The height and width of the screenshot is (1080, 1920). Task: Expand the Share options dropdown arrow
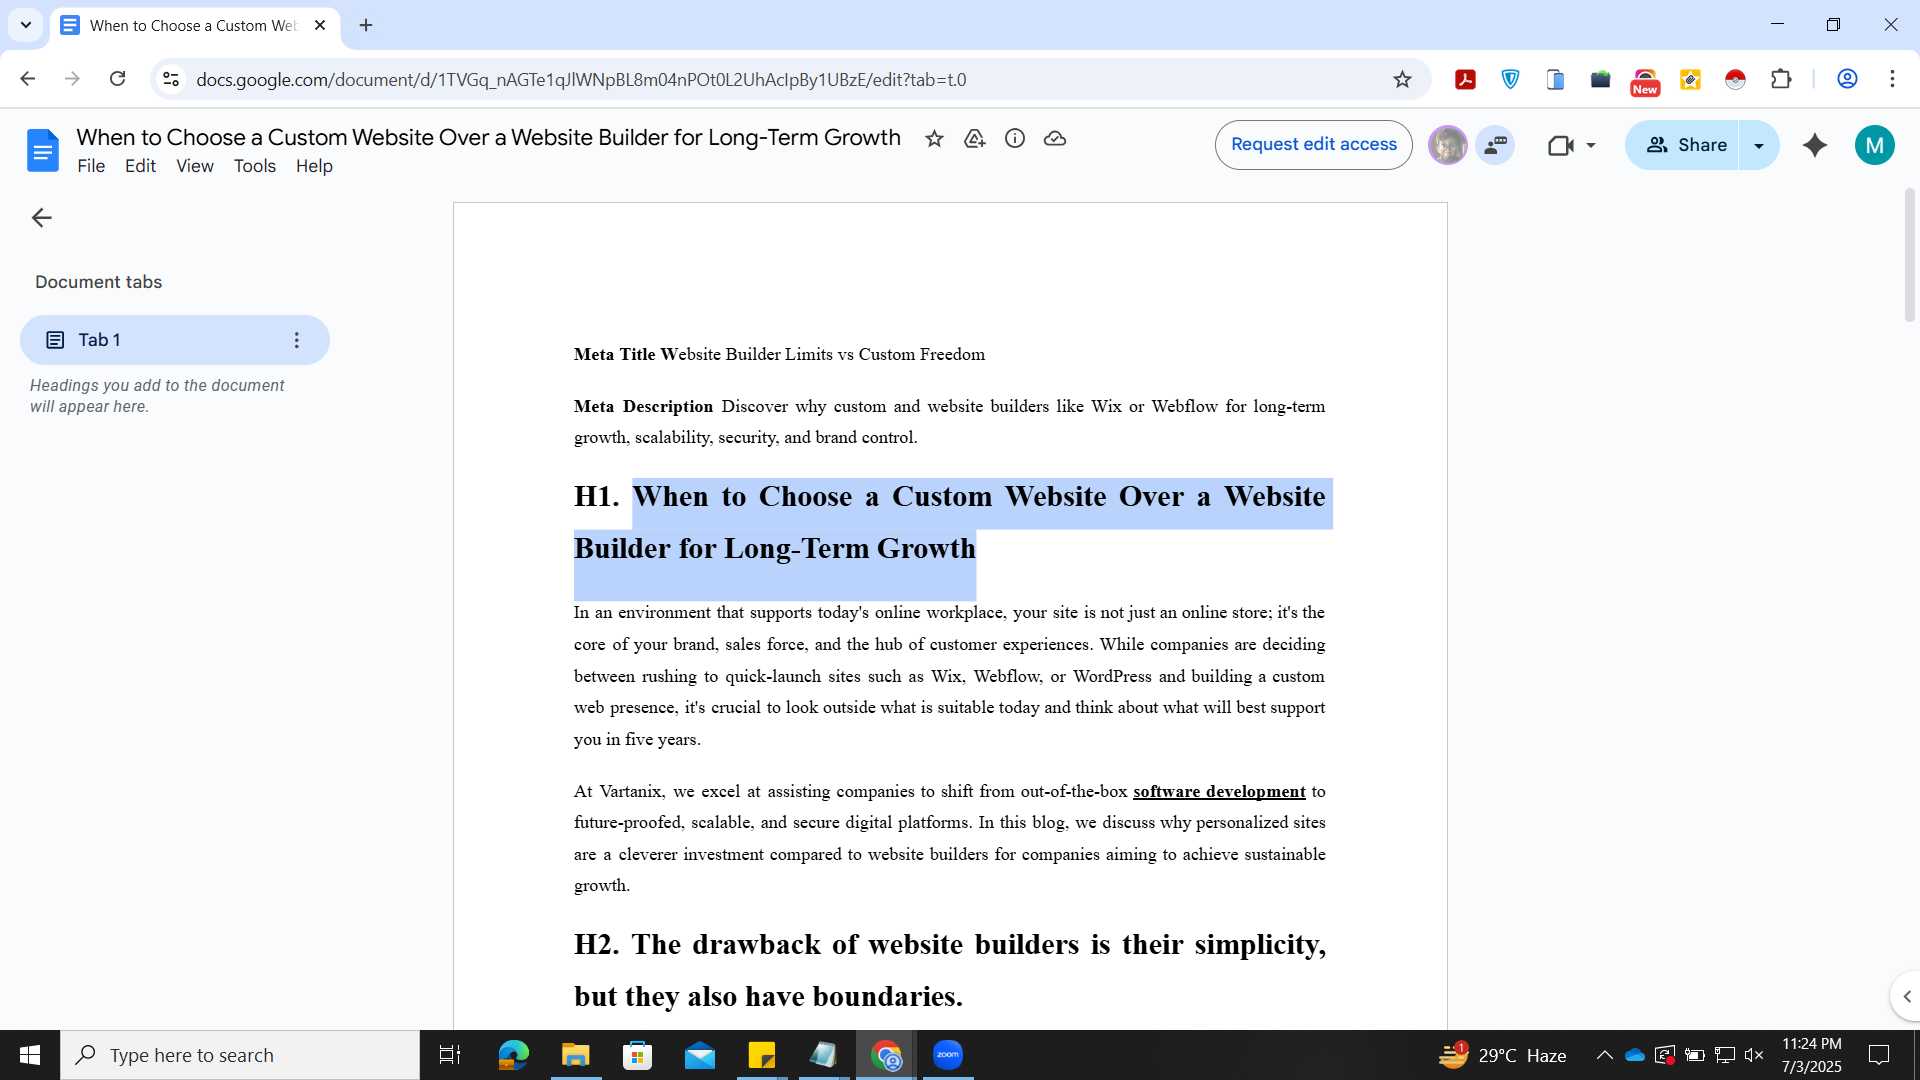pyautogui.click(x=1759, y=146)
